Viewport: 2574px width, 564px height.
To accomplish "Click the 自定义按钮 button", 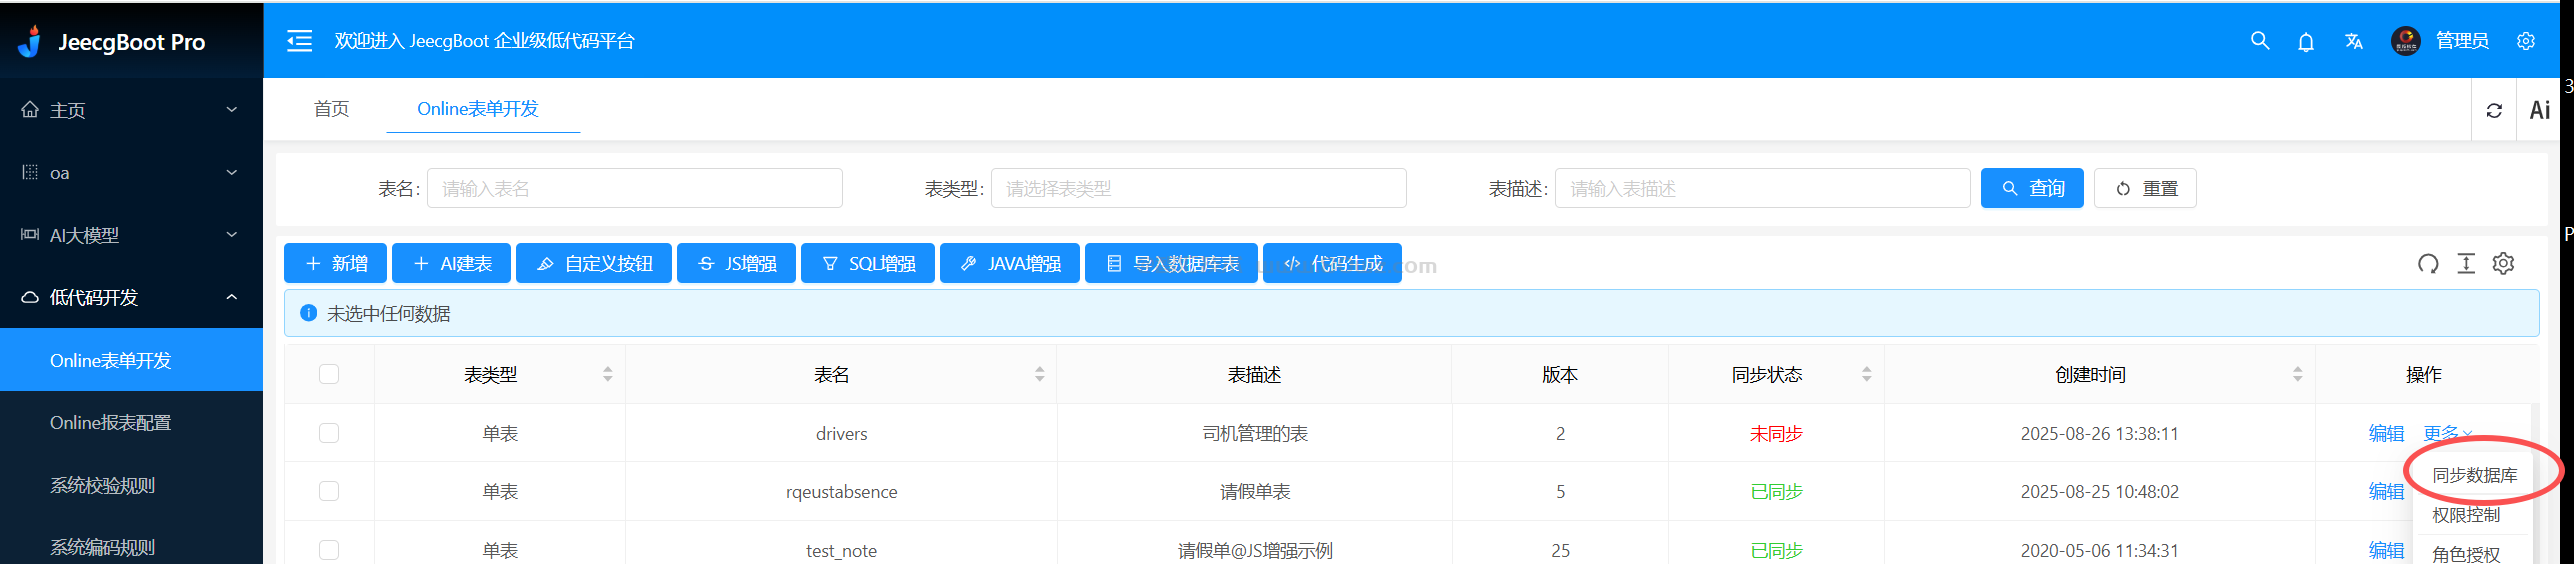I will (x=594, y=263).
